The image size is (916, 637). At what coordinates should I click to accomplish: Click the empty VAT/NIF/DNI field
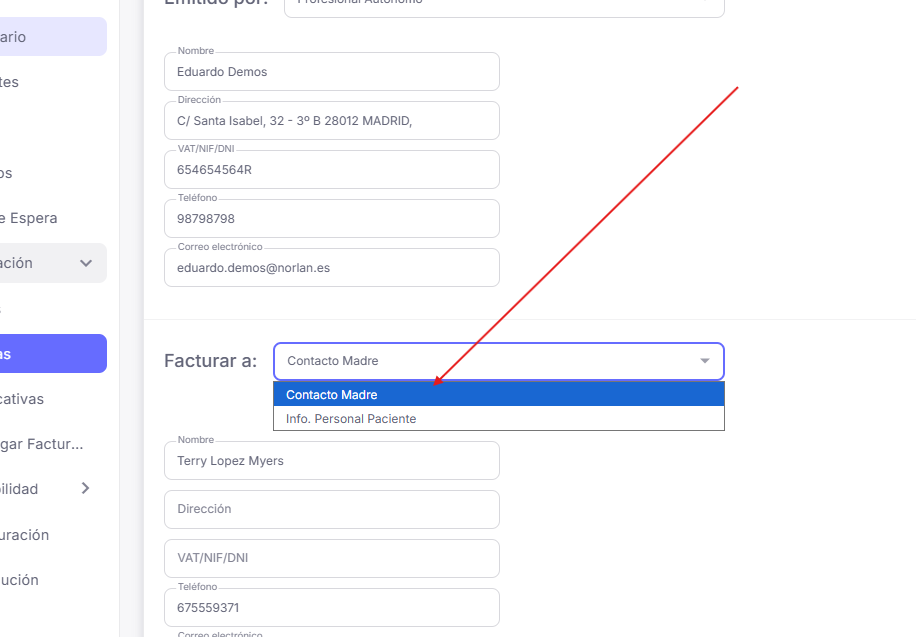pos(331,558)
